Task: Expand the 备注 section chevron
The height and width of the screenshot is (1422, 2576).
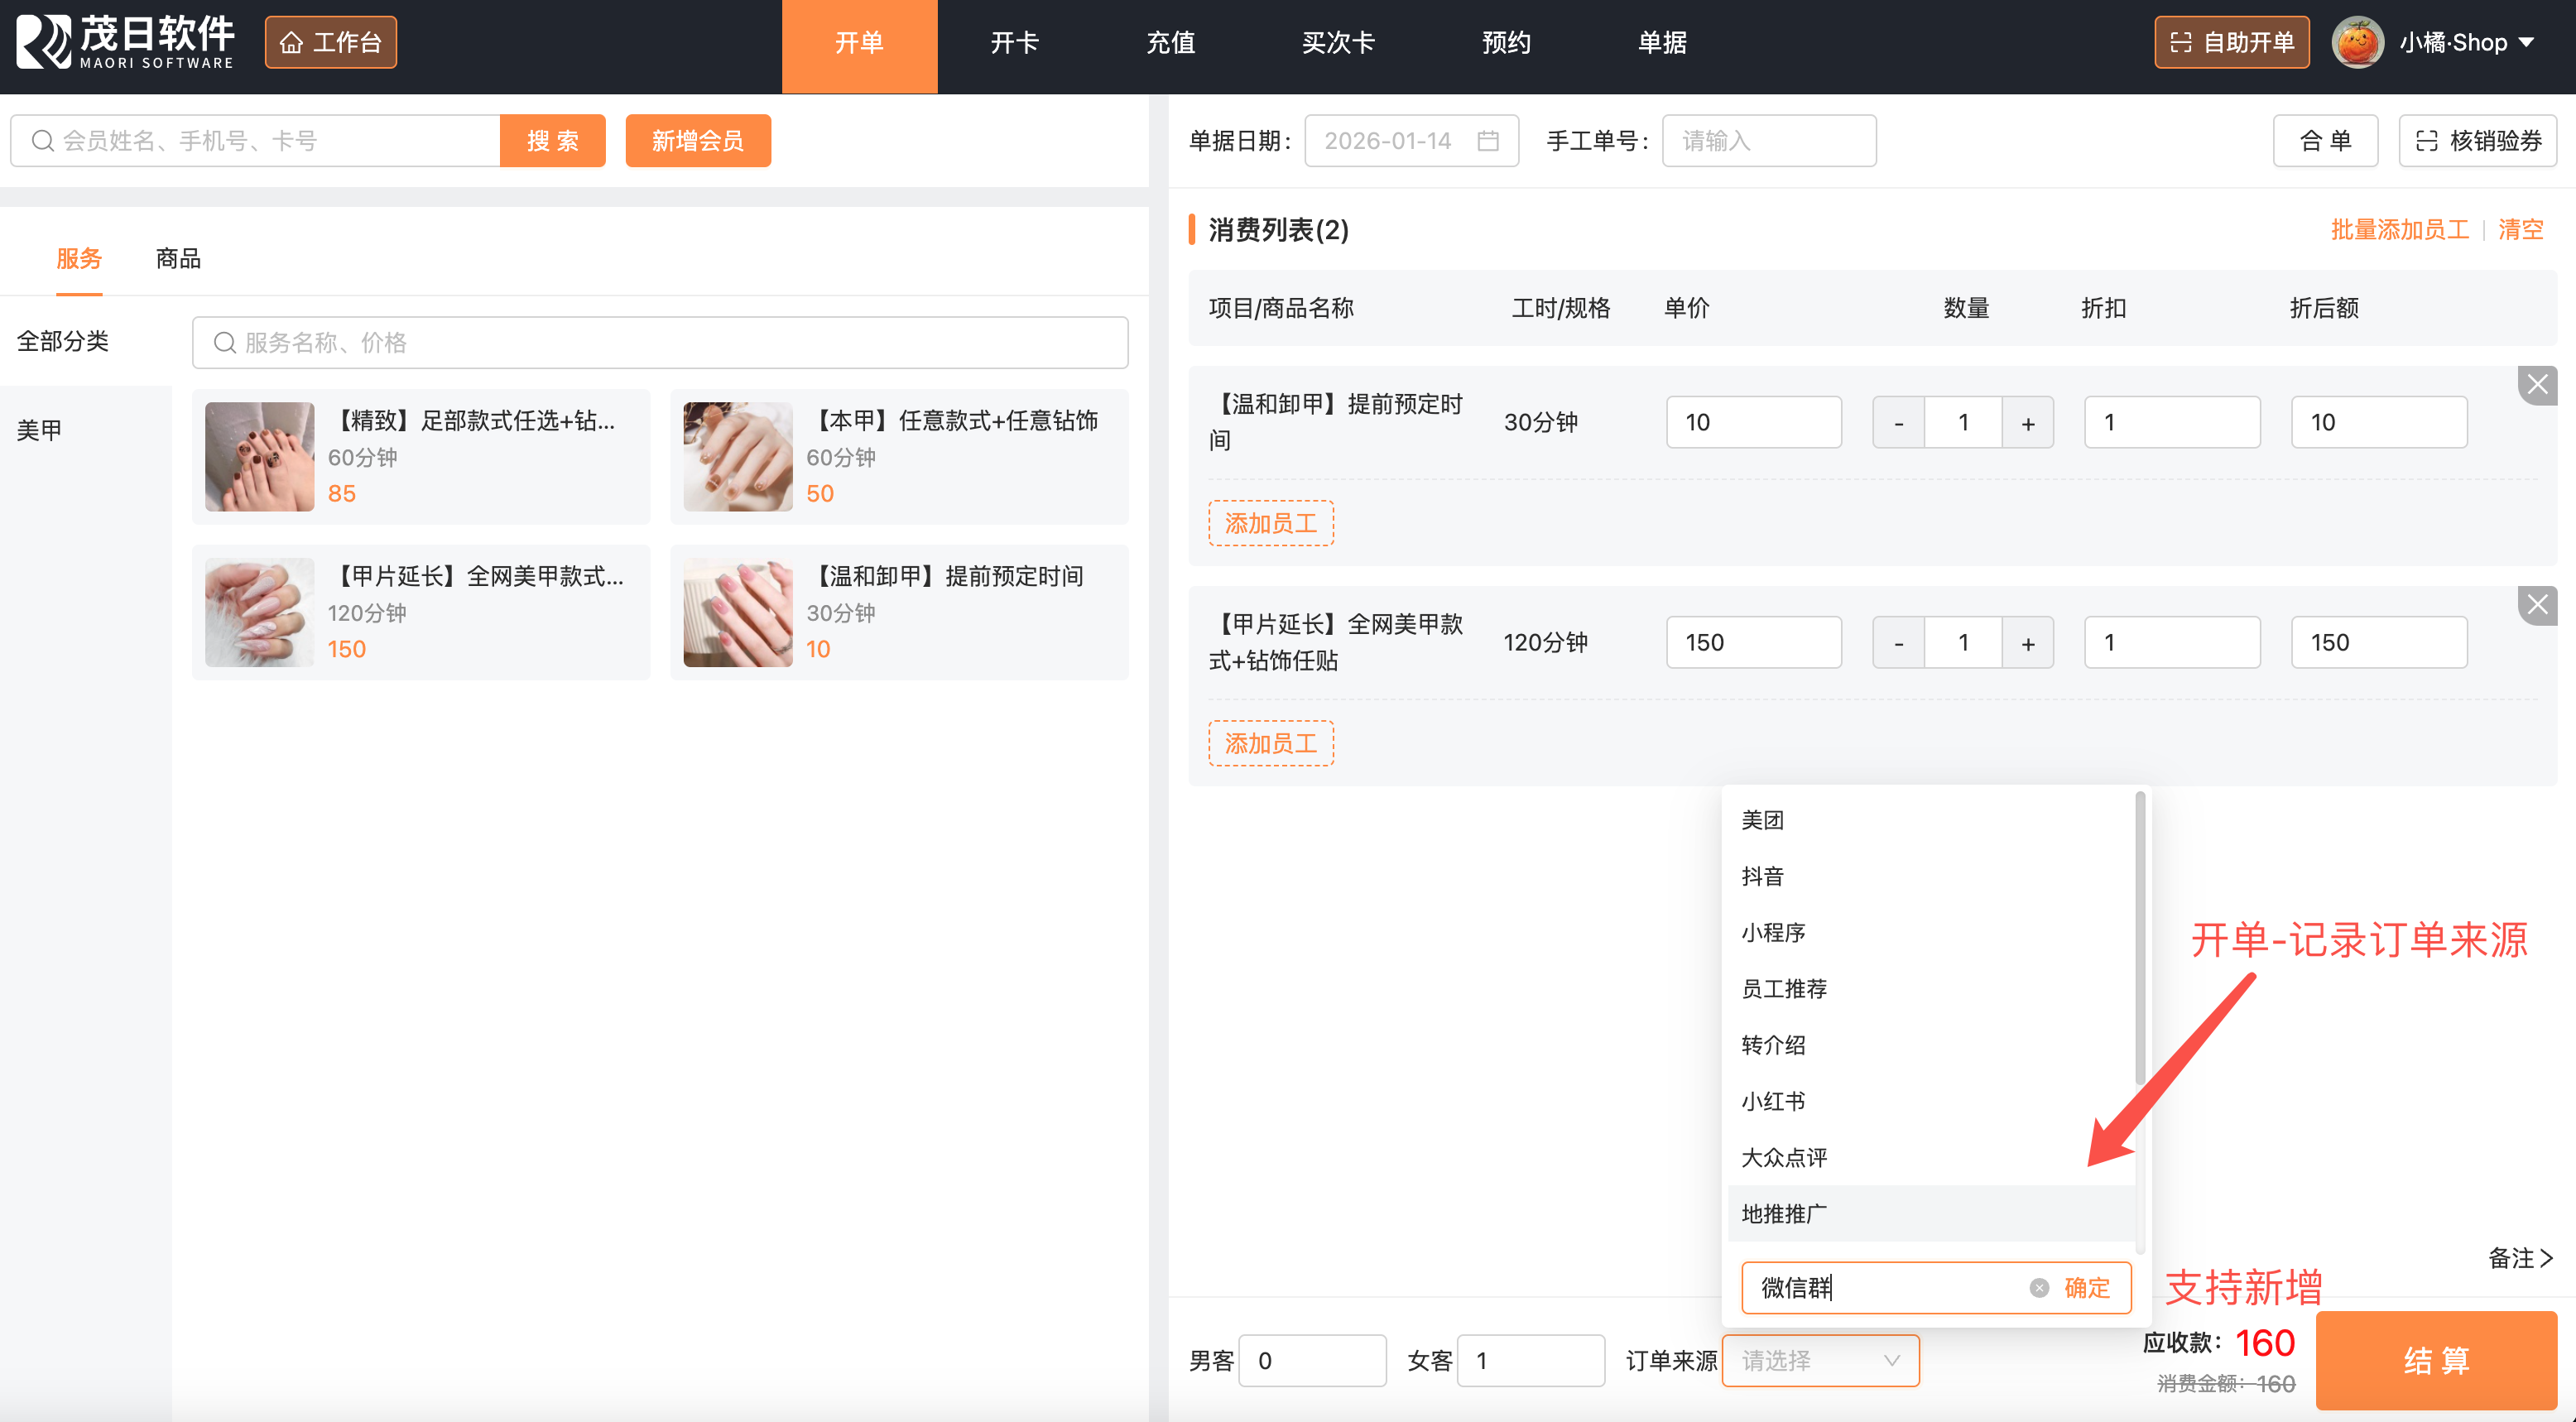Action: tap(2546, 1258)
